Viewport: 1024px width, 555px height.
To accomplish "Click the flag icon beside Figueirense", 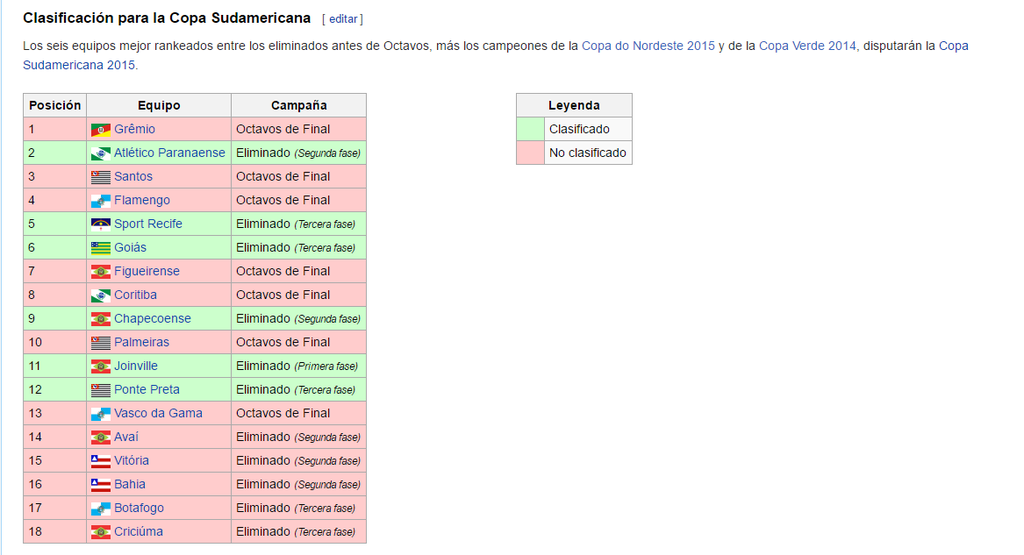I will pyautogui.click(x=101, y=272).
